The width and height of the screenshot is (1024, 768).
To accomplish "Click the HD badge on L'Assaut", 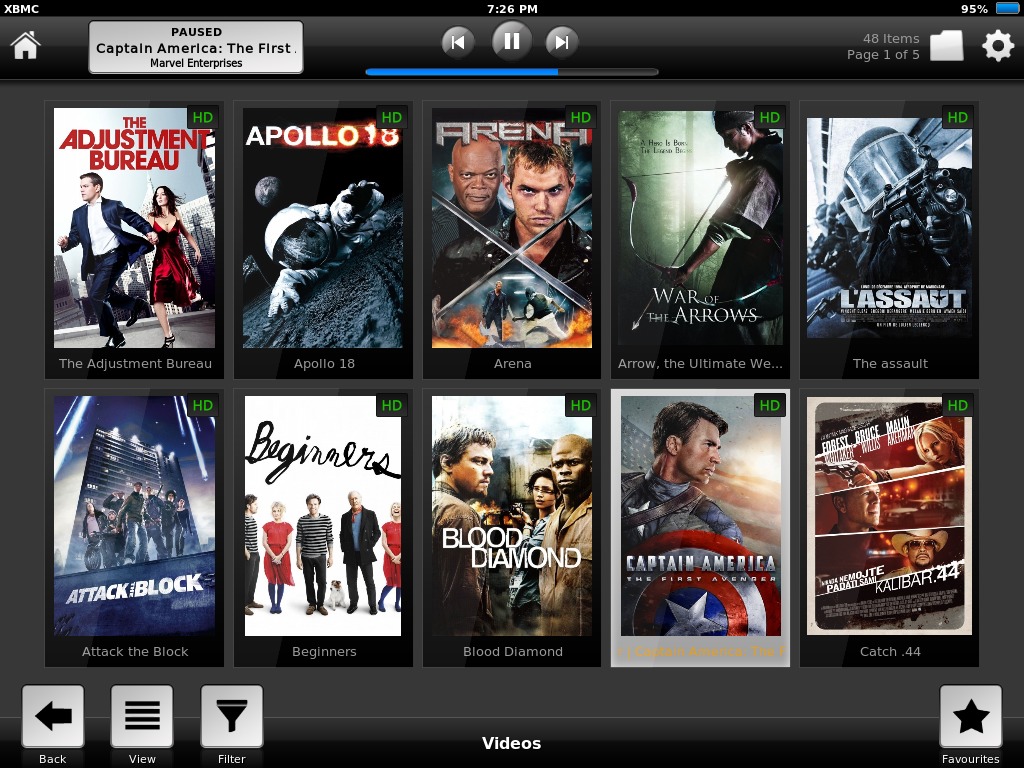I will [x=957, y=118].
